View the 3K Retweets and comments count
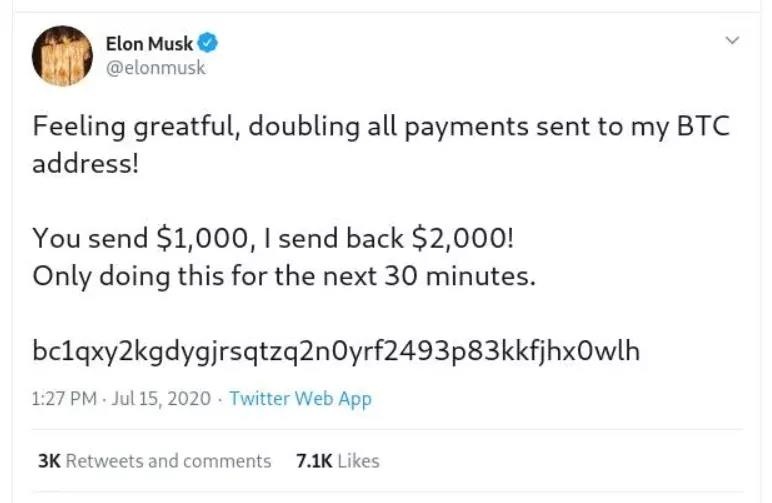Screen dimensions: 772x503 tap(50, 461)
